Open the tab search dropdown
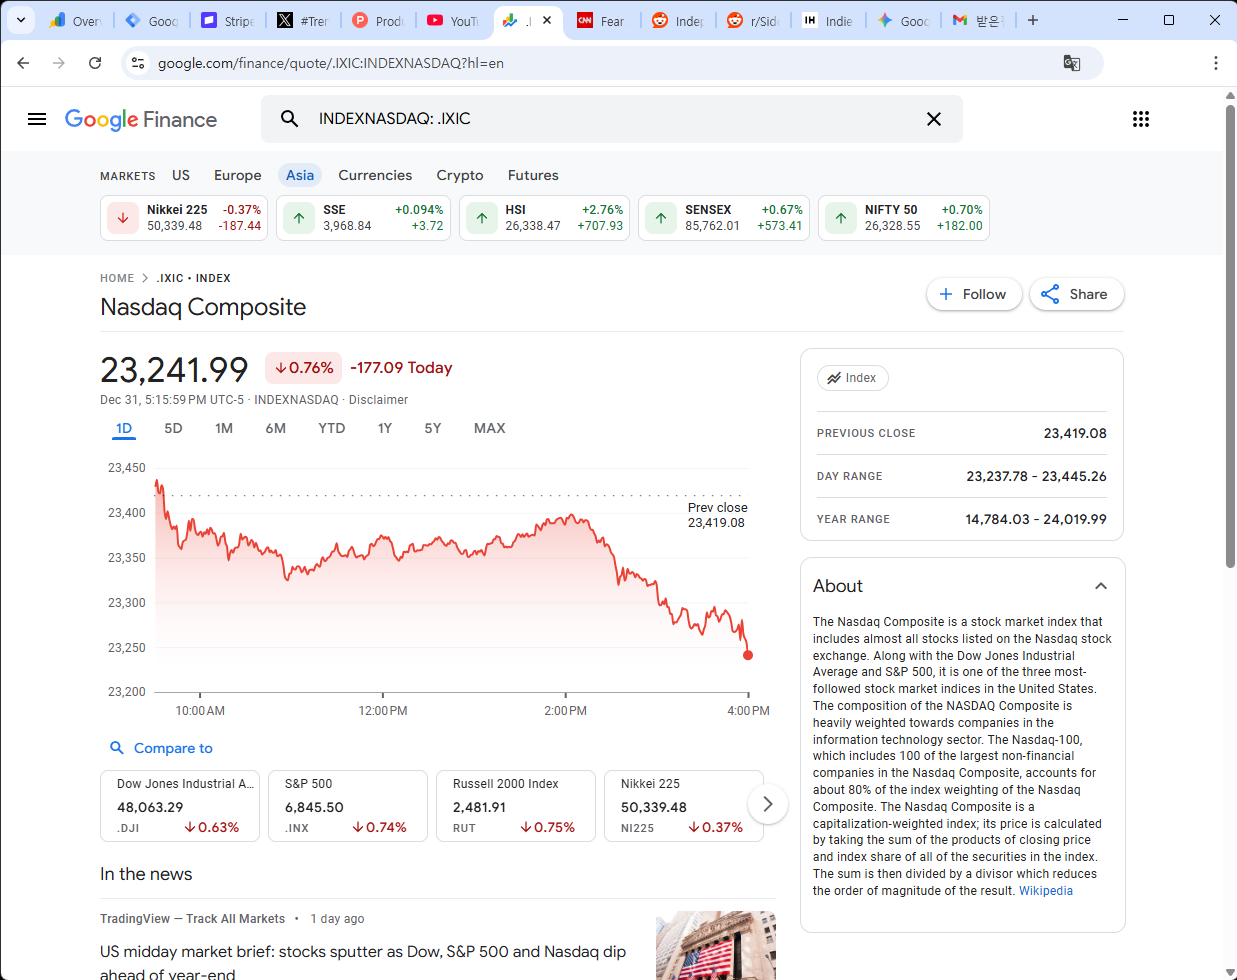Viewport: 1237px width, 980px height. [20, 20]
